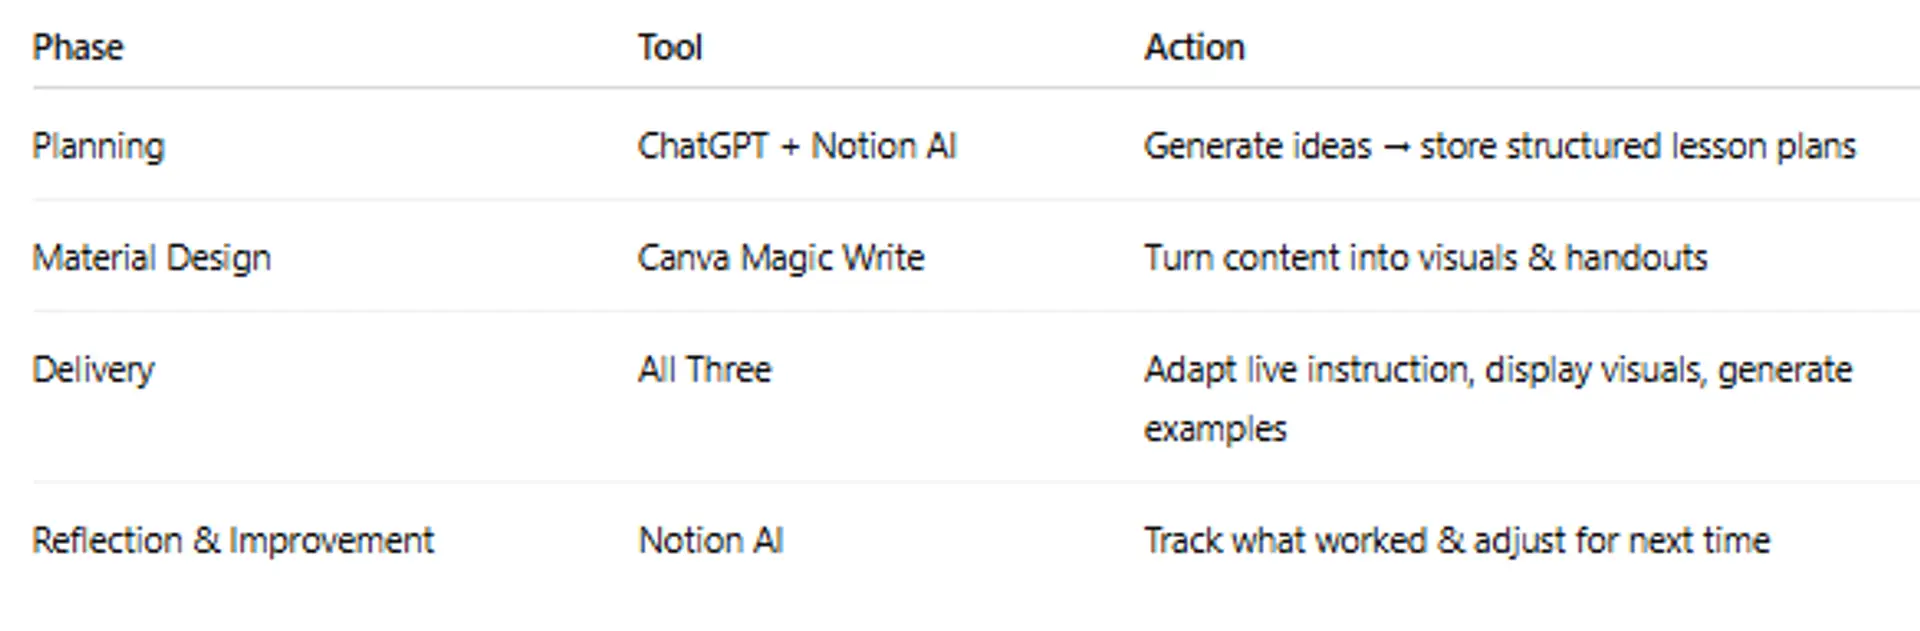Click the word 'handouts' in Material Design row
The image size is (1920, 631).
(1636, 258)
